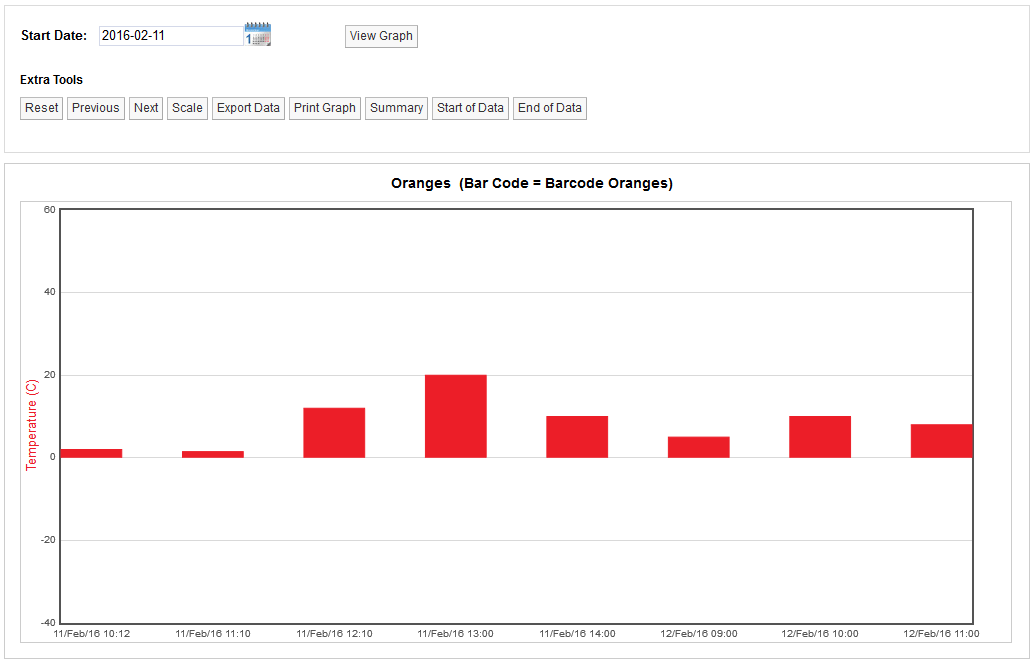The image size is (1034, 664).
Task: Jump to End of Data
Action: click(x=549, y=108)
